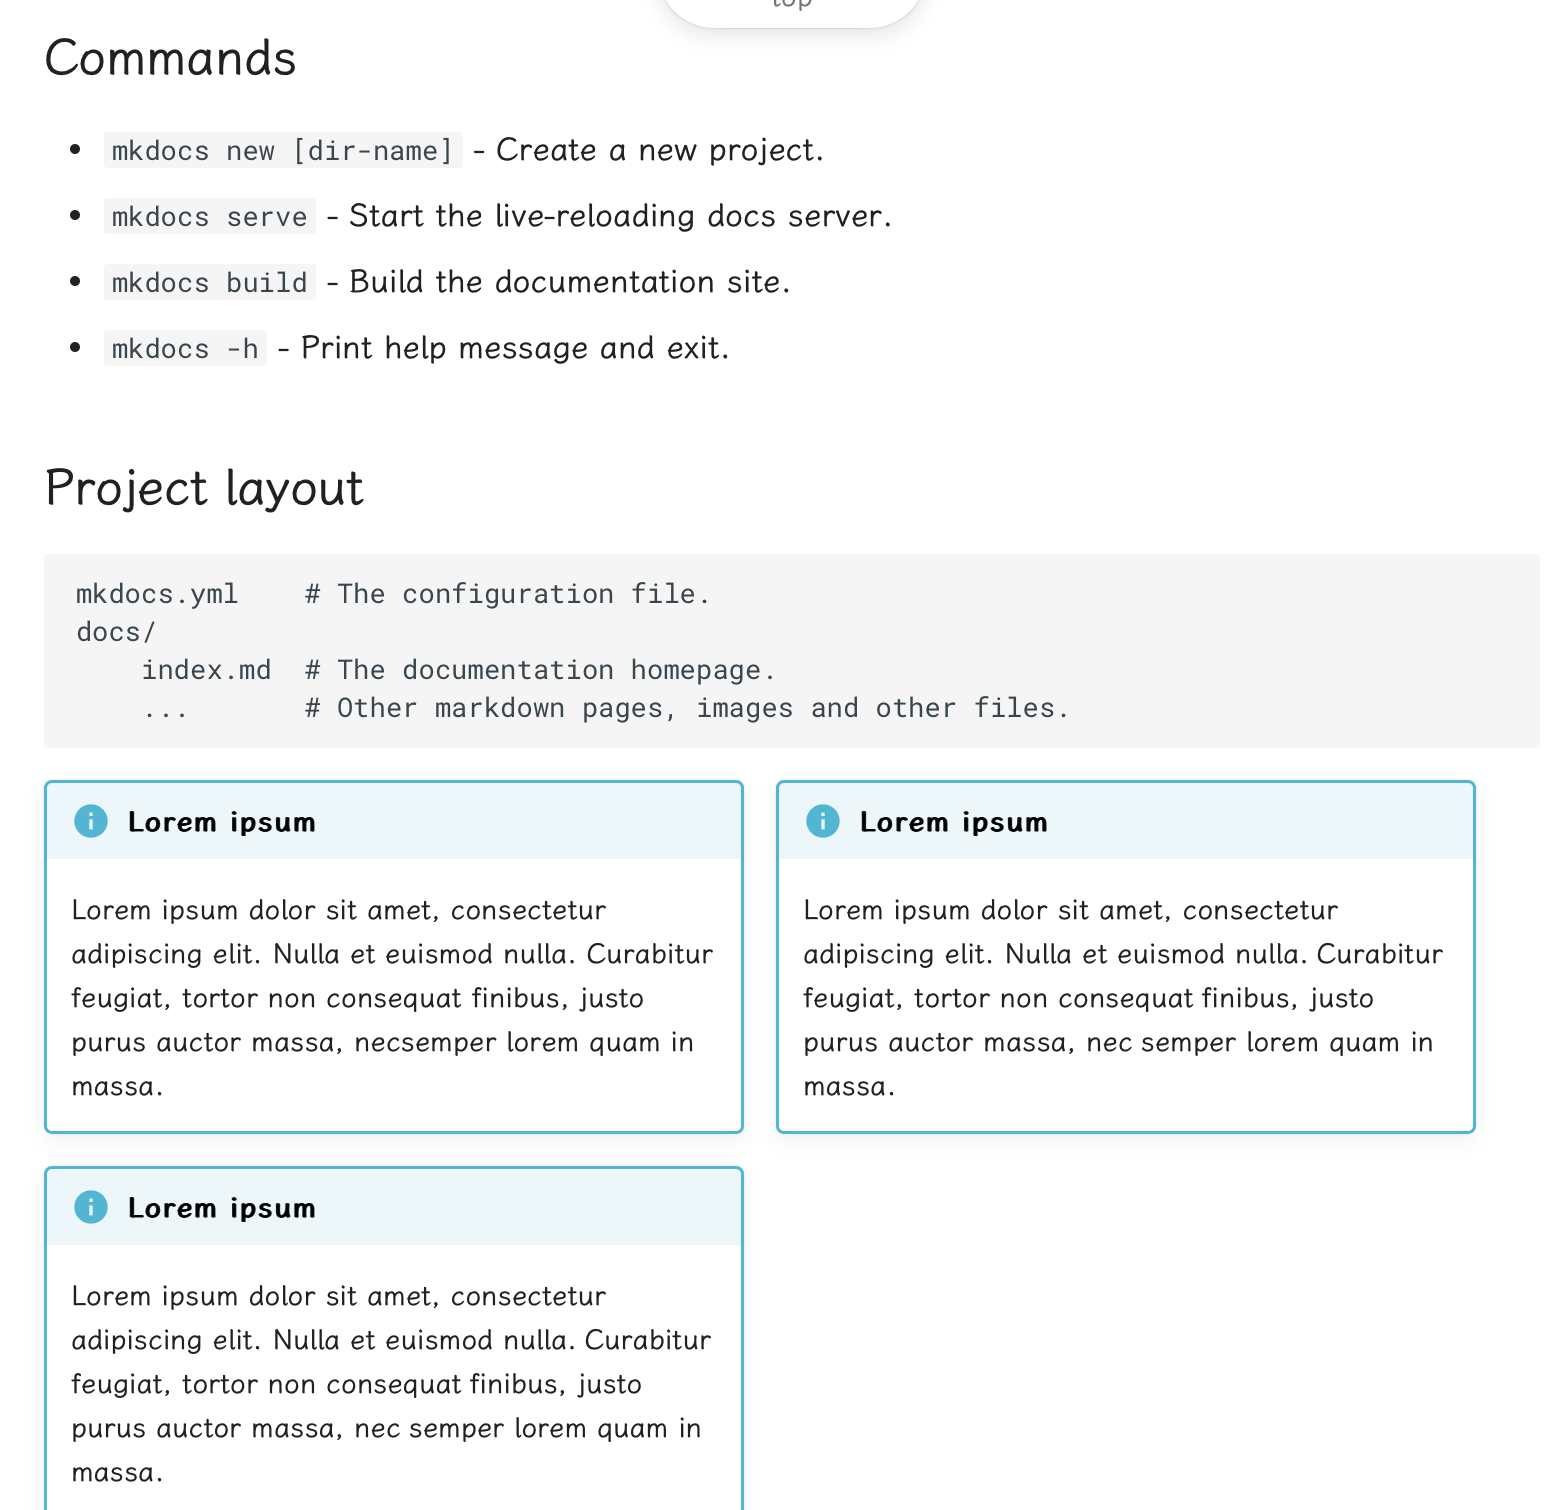This screenshot has height=1510, width=1554.
Task: Select the 'mkdocs new [dir-name]' code snippet
Action: 282,151
